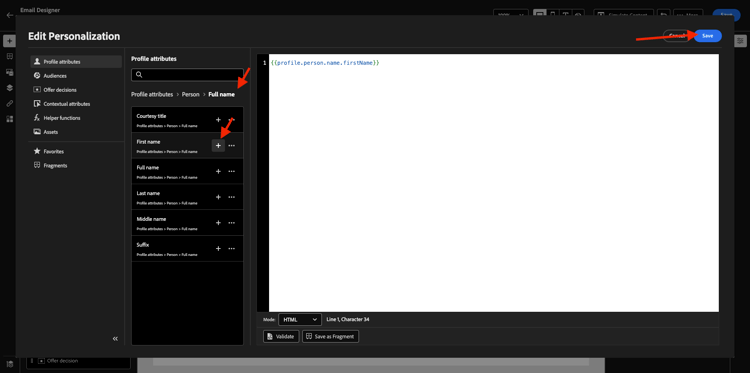The image size is (750, 373).
Task: Click the back arrow in Email Designer
Action: point(10,15)
